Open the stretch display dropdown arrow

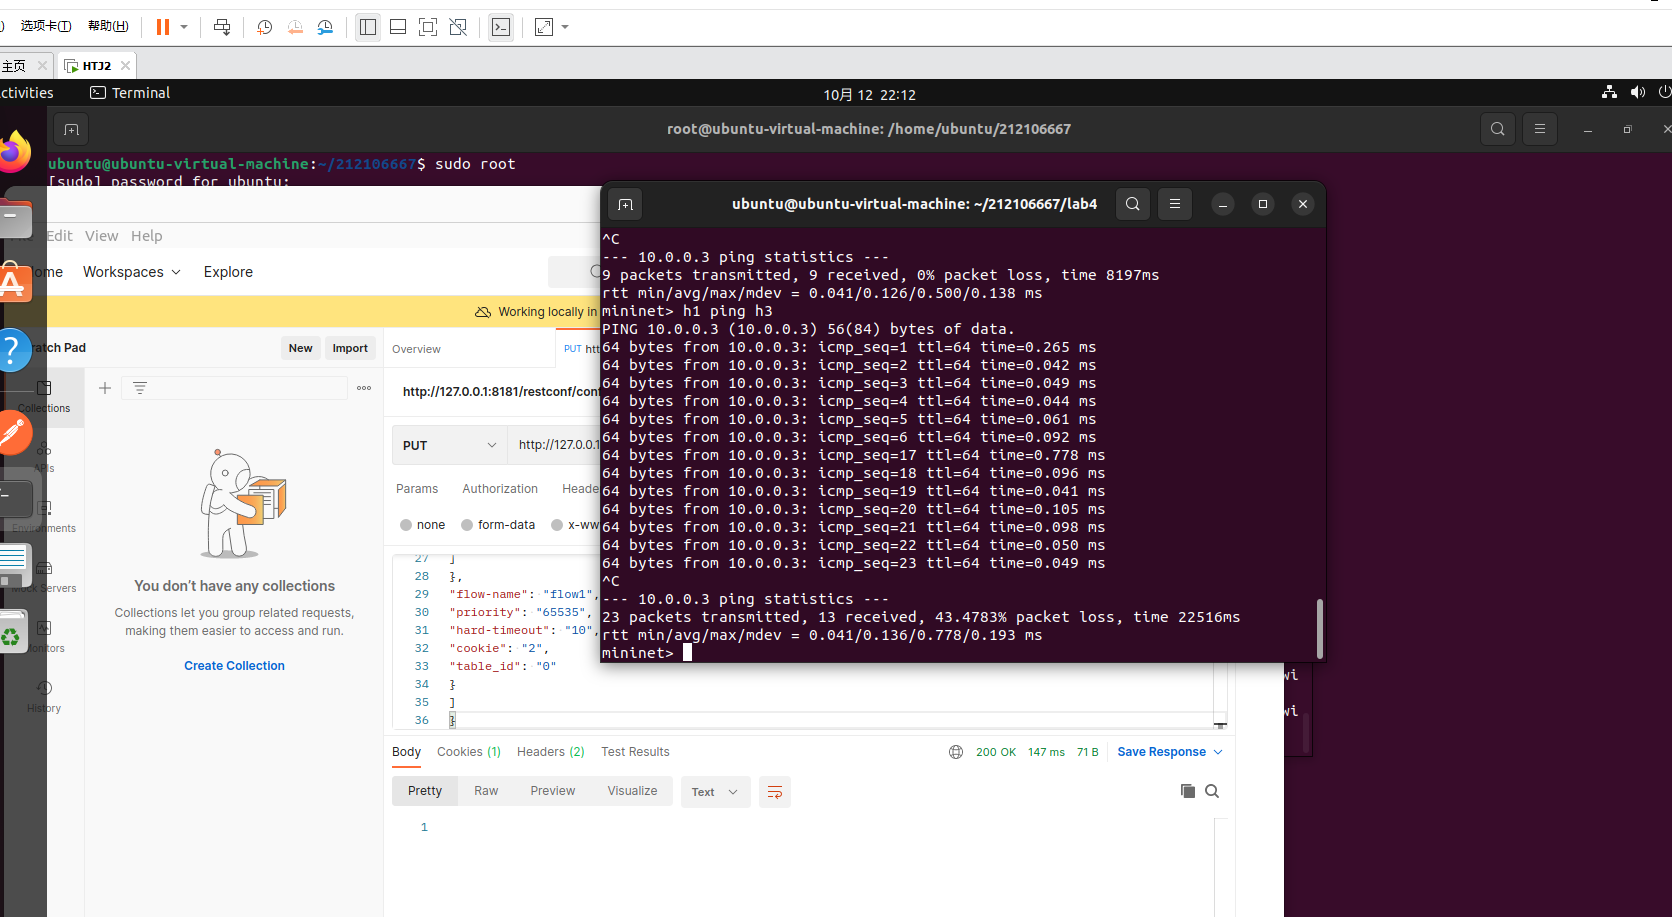[x=565, y=27]
